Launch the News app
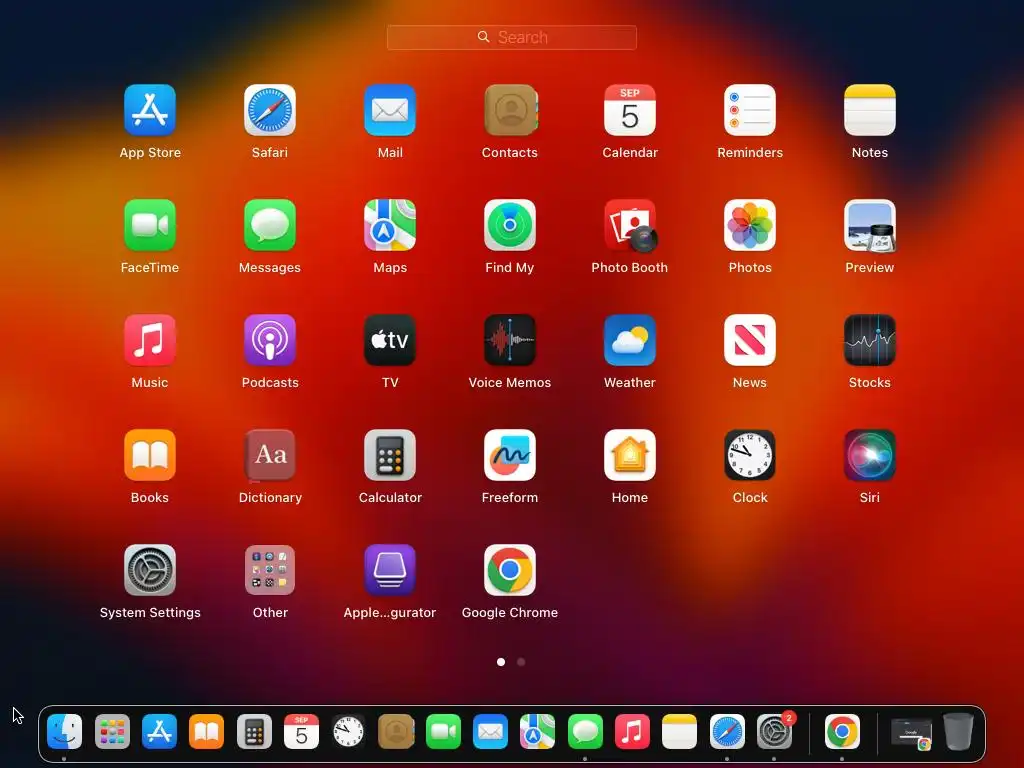1024x768 pixels. coord(750,340)
